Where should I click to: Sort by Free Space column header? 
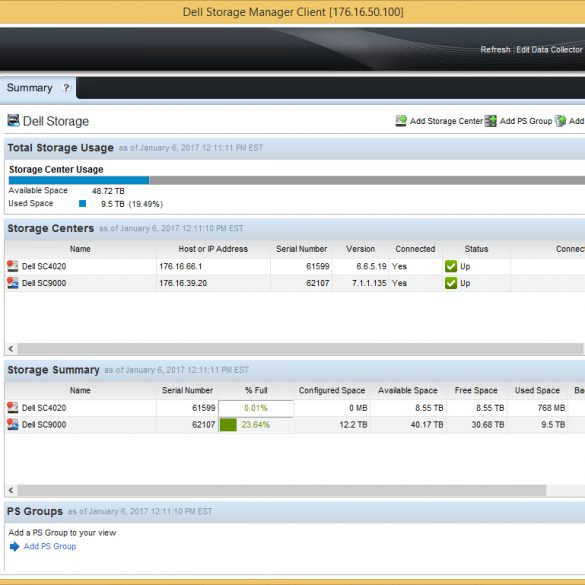476,390
